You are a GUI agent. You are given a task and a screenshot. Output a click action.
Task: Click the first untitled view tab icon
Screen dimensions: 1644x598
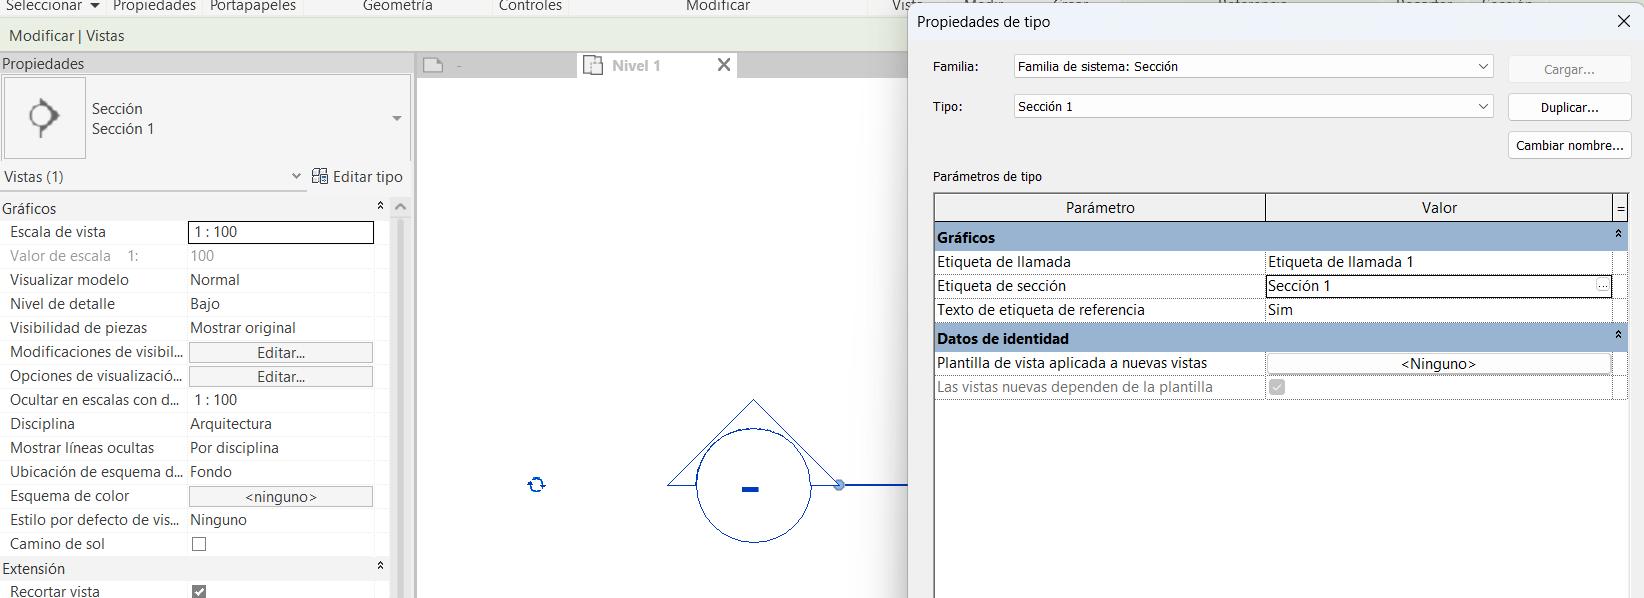(433, 65)
